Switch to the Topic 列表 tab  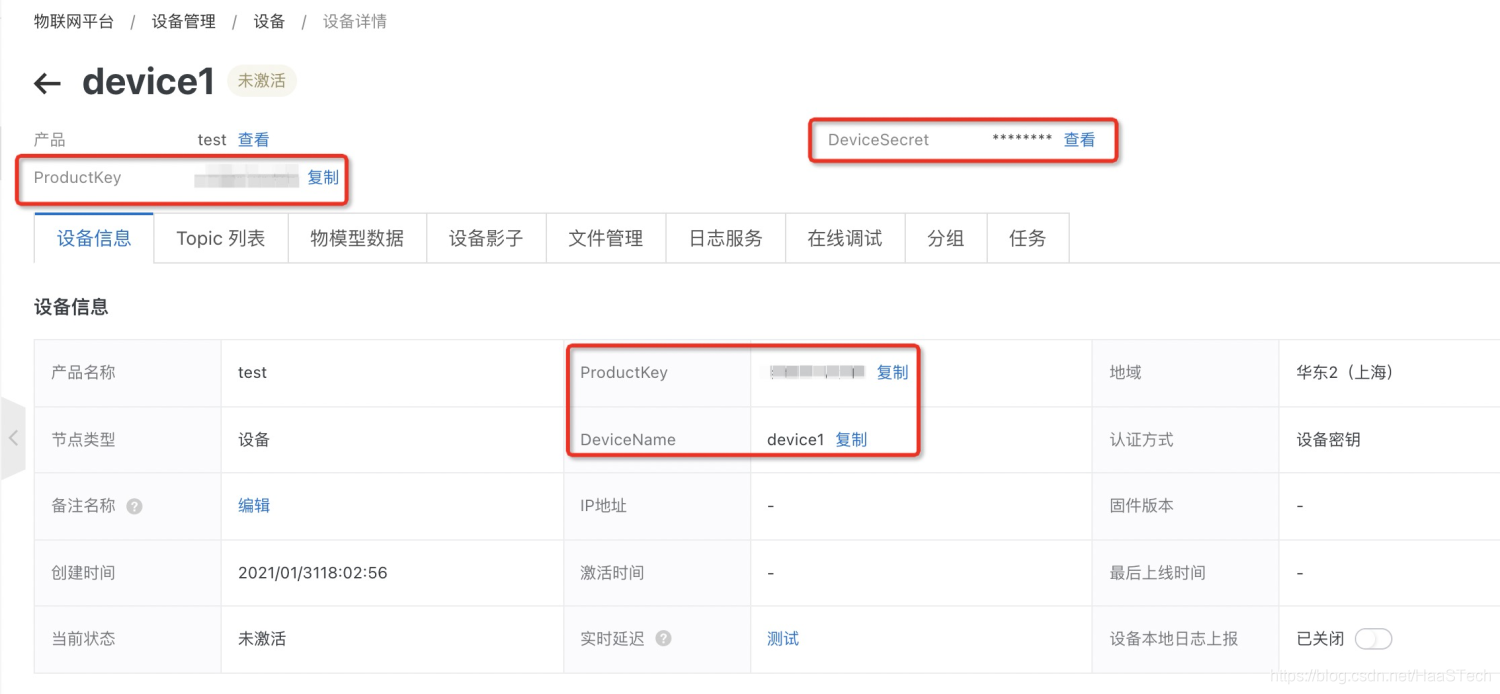click(220, 238)
